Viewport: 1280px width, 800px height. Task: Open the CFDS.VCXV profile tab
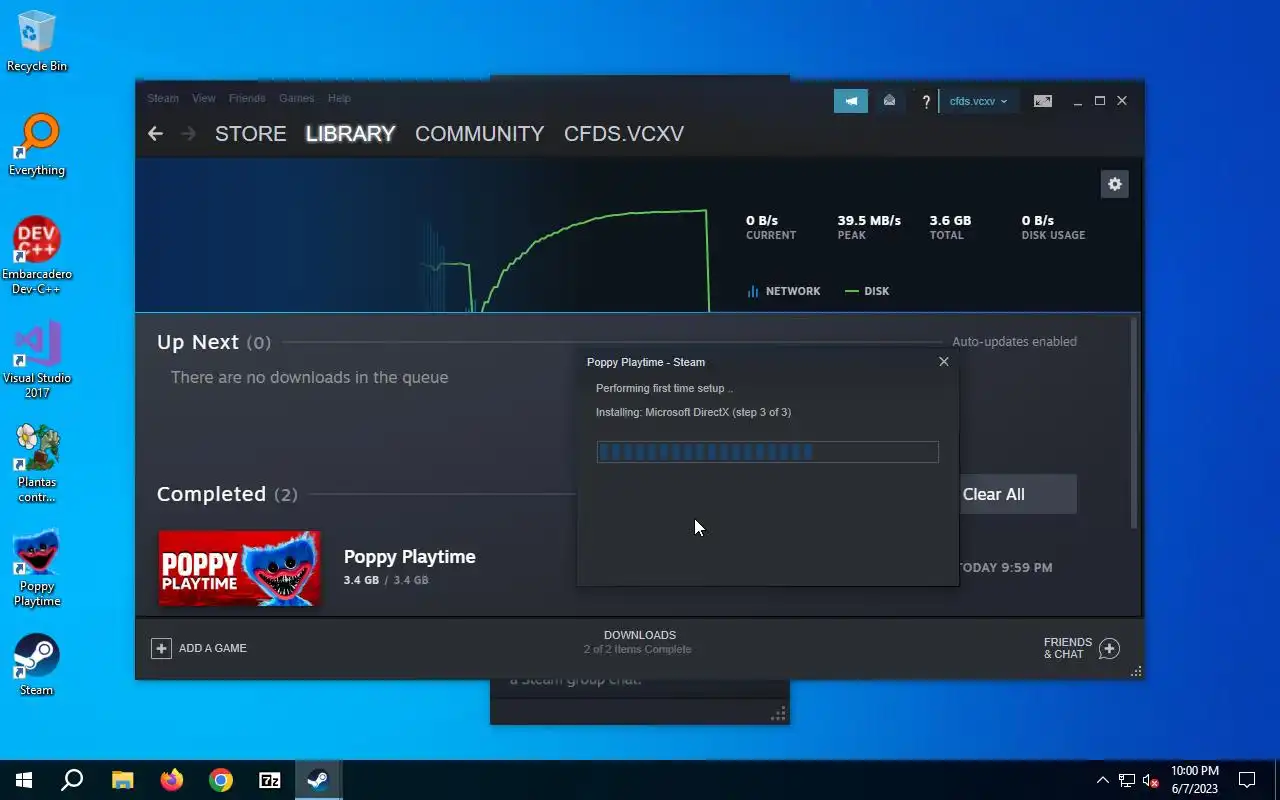click(624, 134)
